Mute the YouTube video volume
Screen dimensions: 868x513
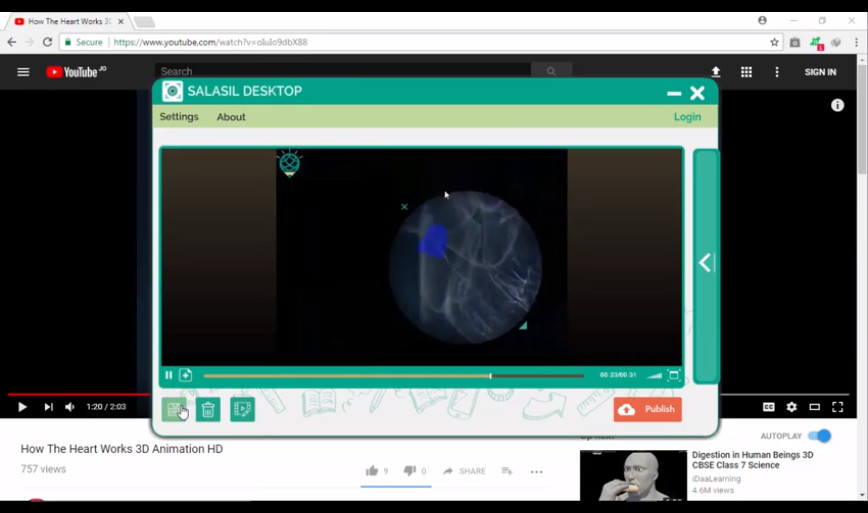coord(70,407)
